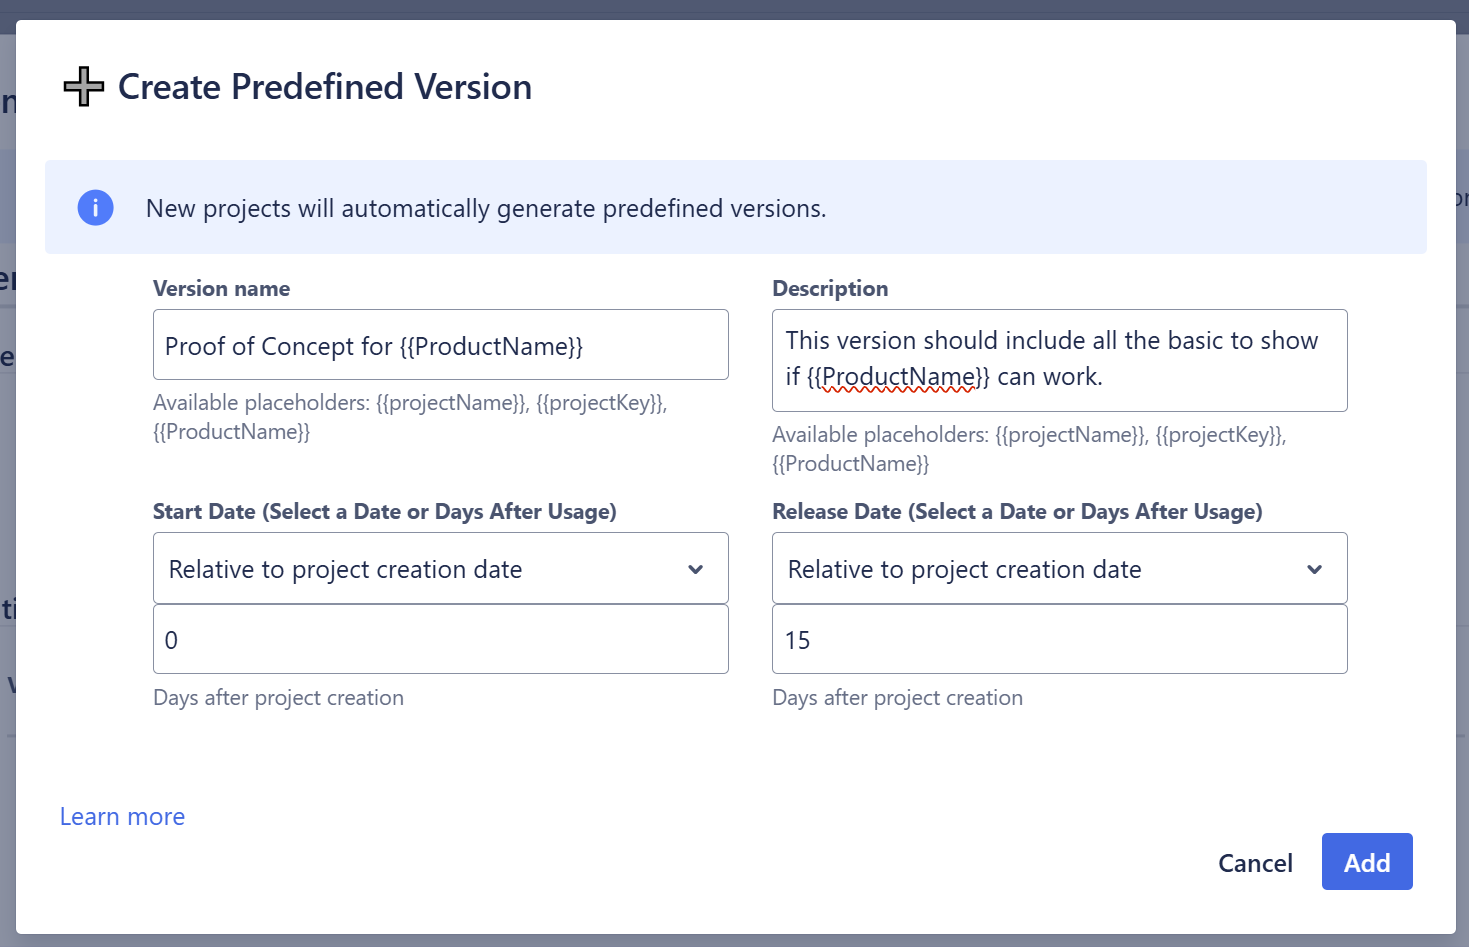Image resolution: width=1469 pixels, height=947 pixels.
Task: Click the misspelled {{ProductName}} word in the Description
Action: pyautogui.click(x=897, y=375)
